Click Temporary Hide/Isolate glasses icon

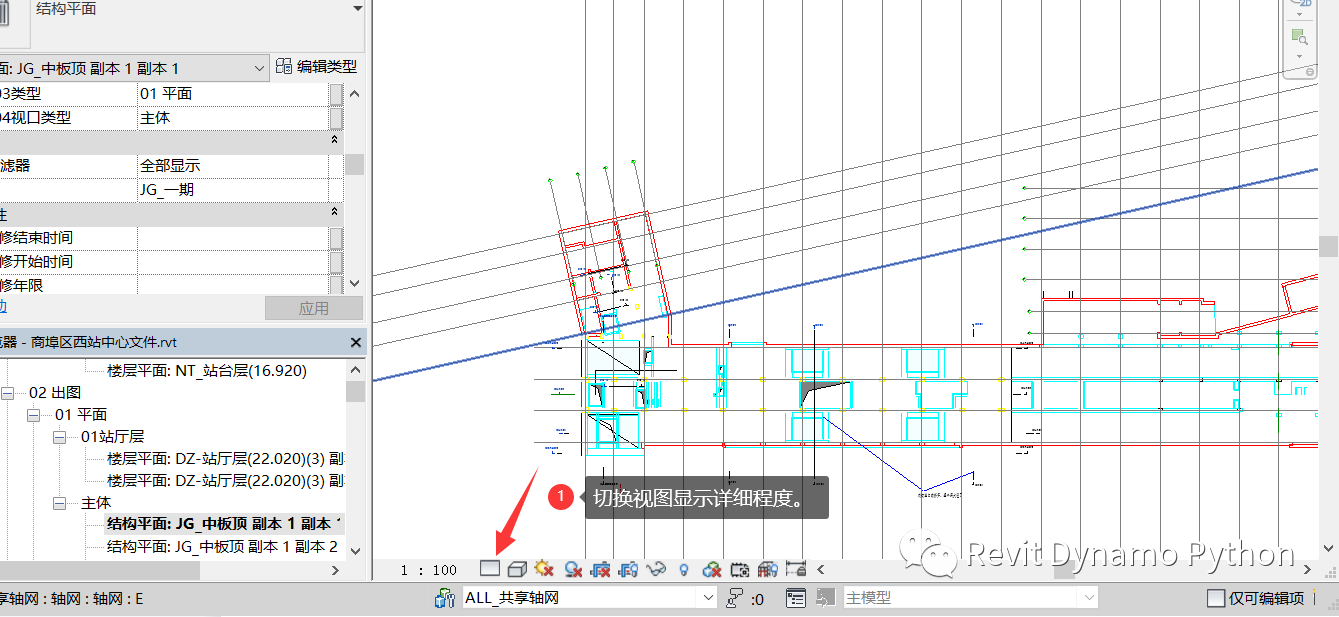pos(656,569)
